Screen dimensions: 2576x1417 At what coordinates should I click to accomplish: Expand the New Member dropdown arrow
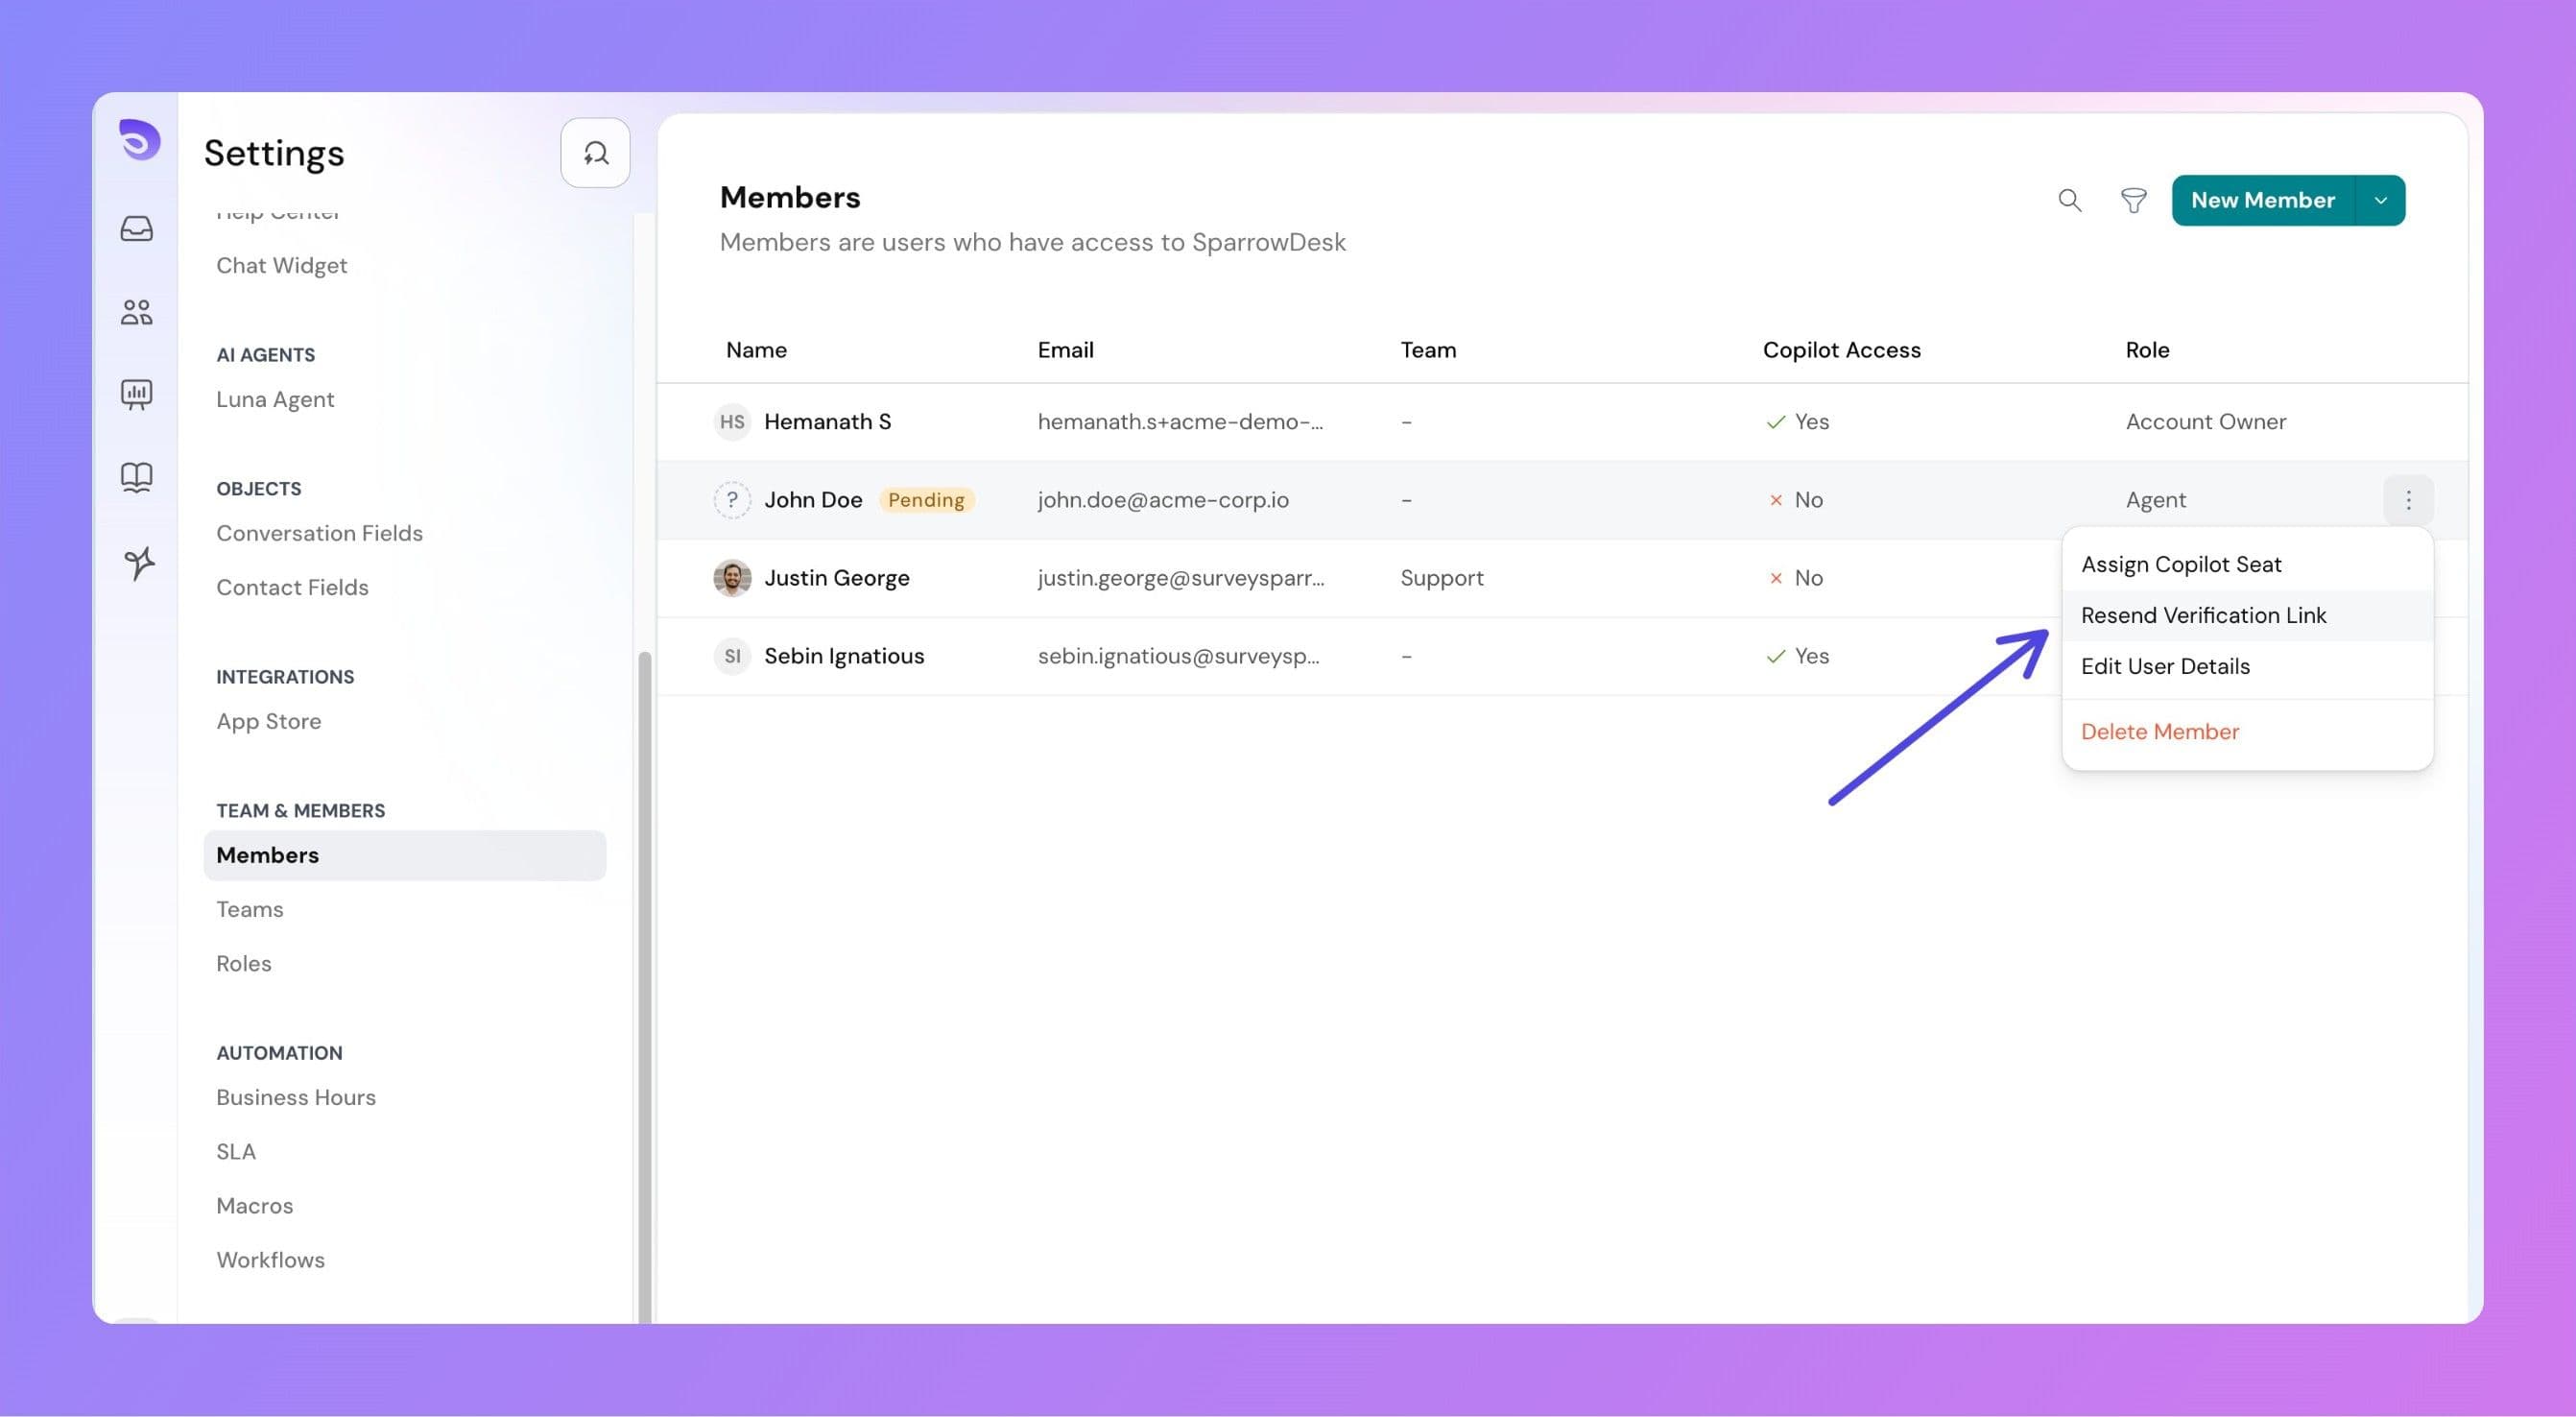tap(2380, 200)
